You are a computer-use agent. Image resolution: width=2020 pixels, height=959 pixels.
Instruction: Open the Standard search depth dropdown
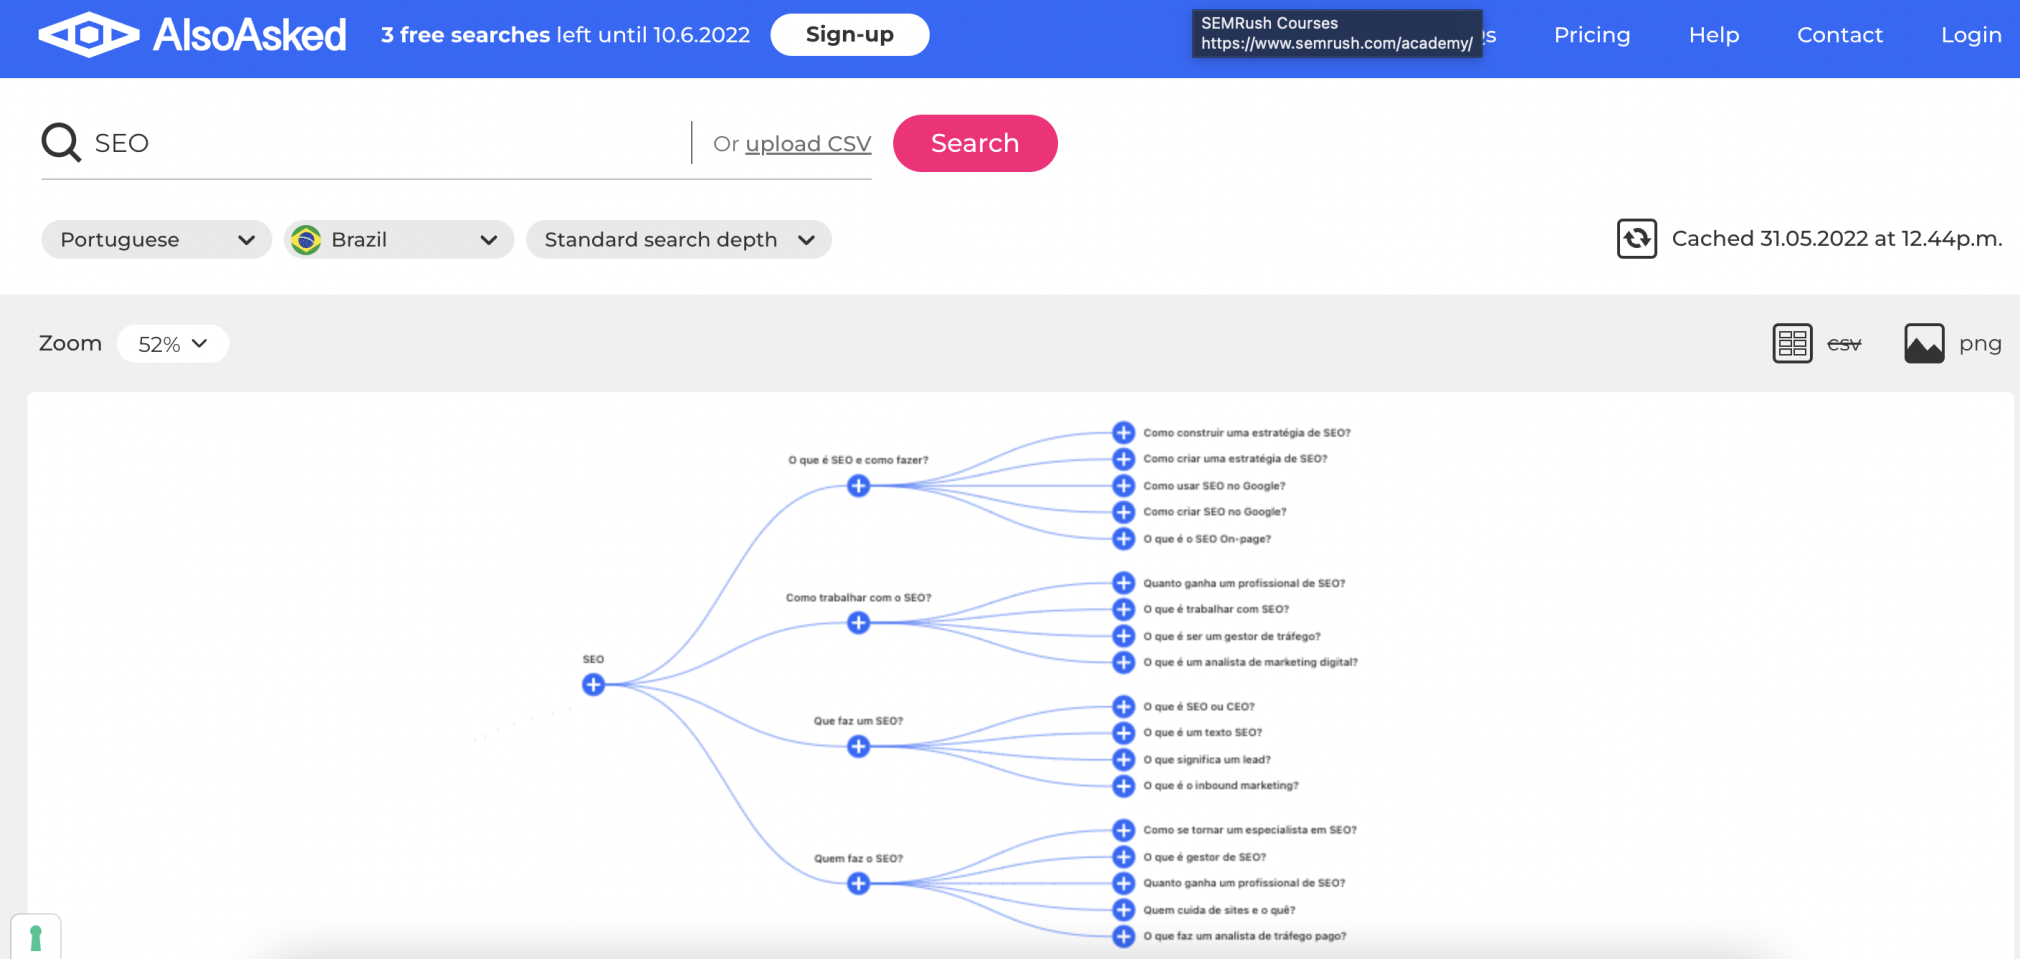(678, 240)
